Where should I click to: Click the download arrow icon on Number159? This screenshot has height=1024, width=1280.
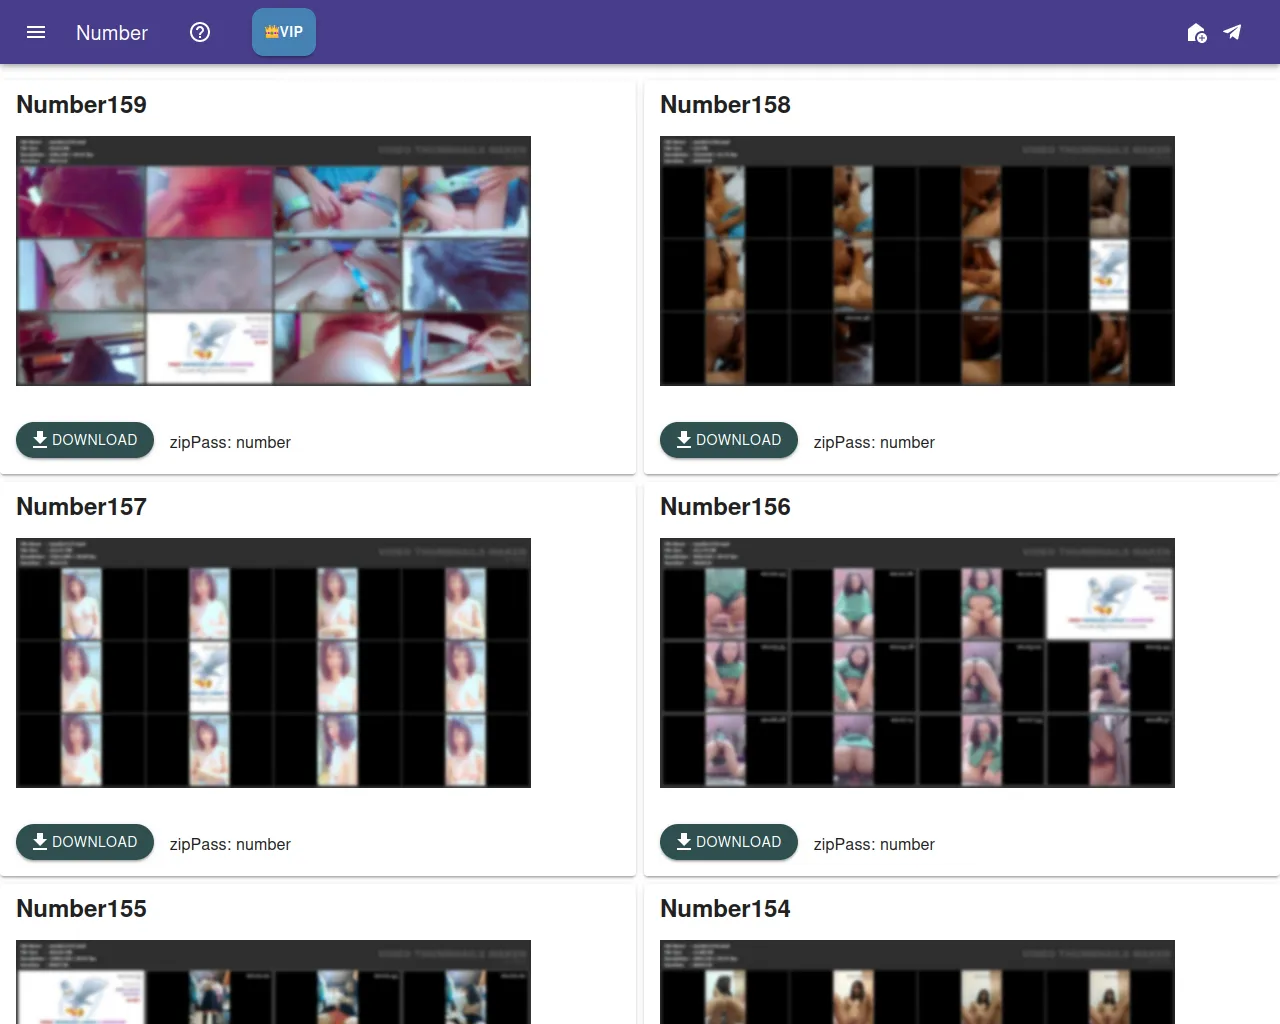tap(40, 439)
